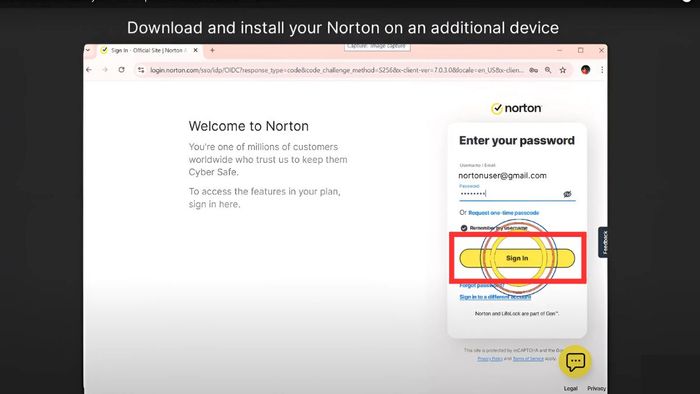700x394 pixels.
Task: Open the password manager key icon
Action: pyautogui.click(x=533, y=70)
